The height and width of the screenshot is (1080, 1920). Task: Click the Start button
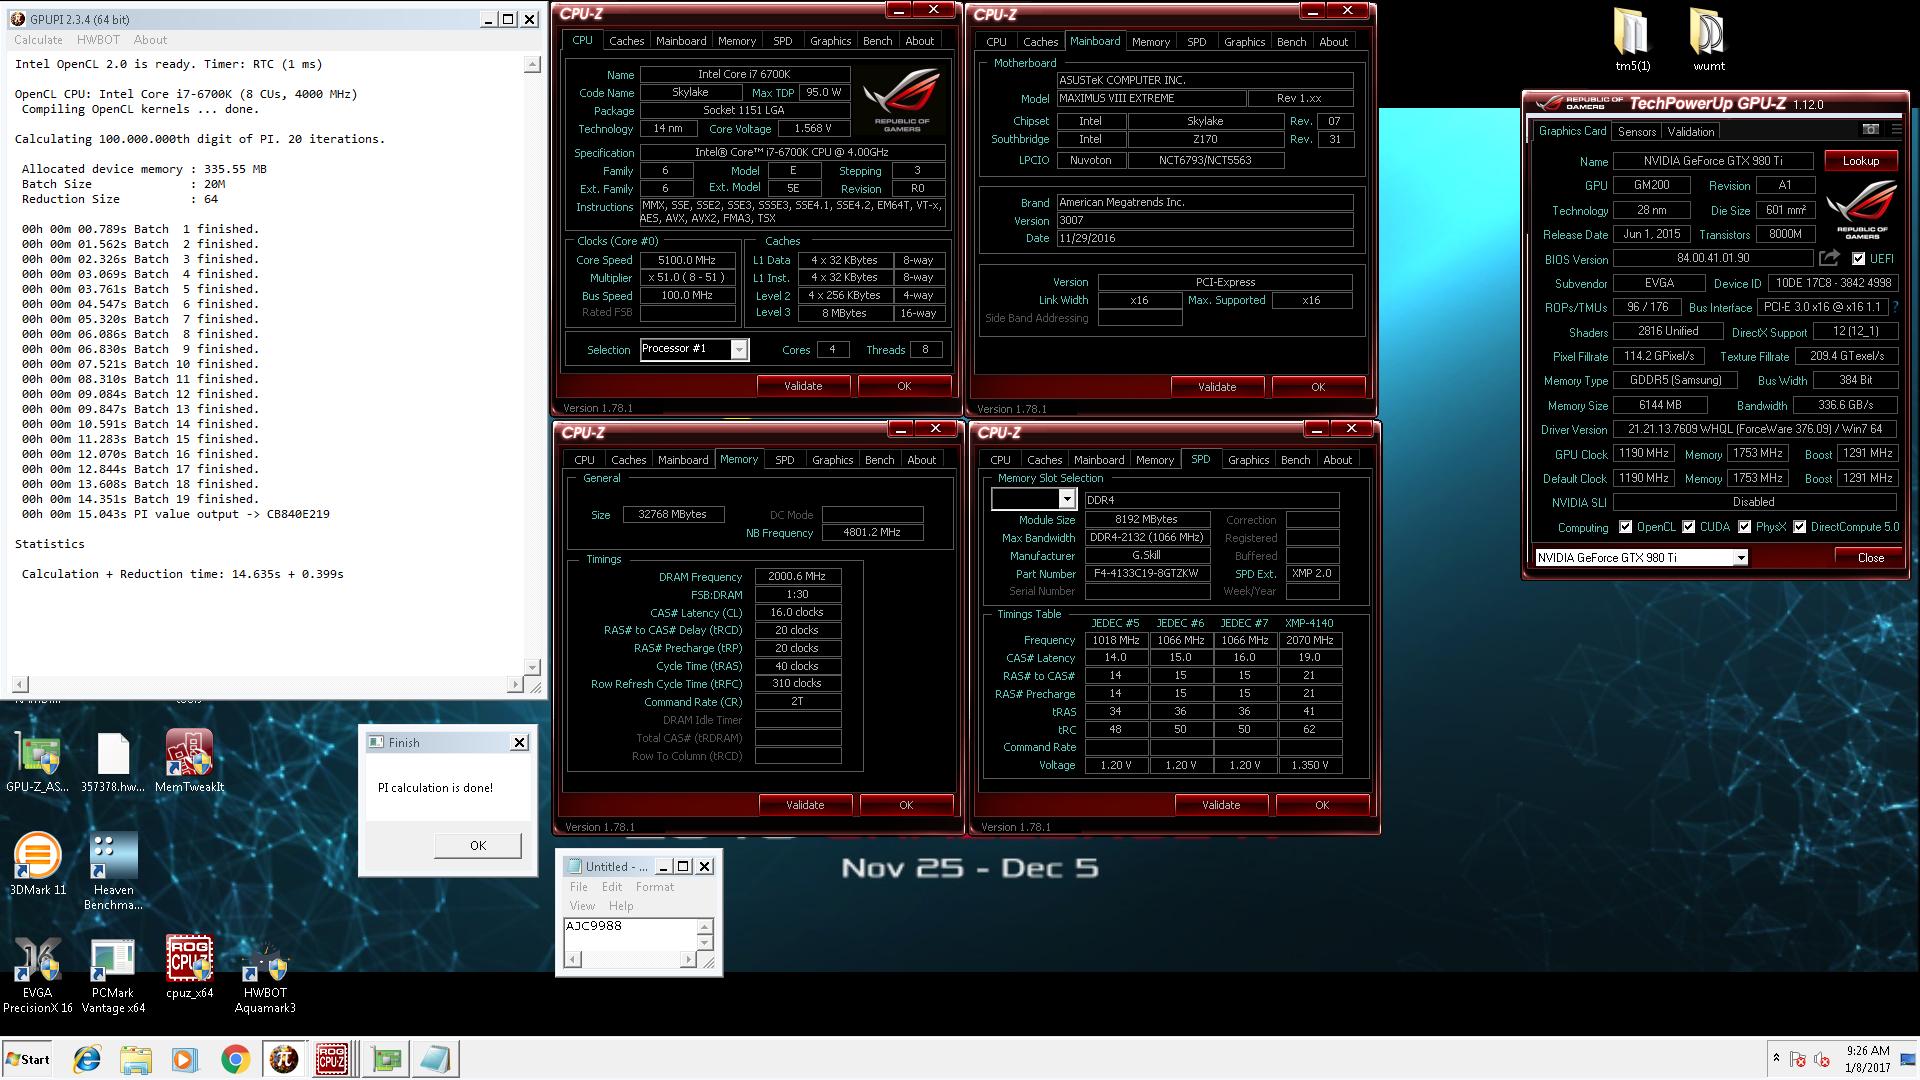(x=28, y=1059)
